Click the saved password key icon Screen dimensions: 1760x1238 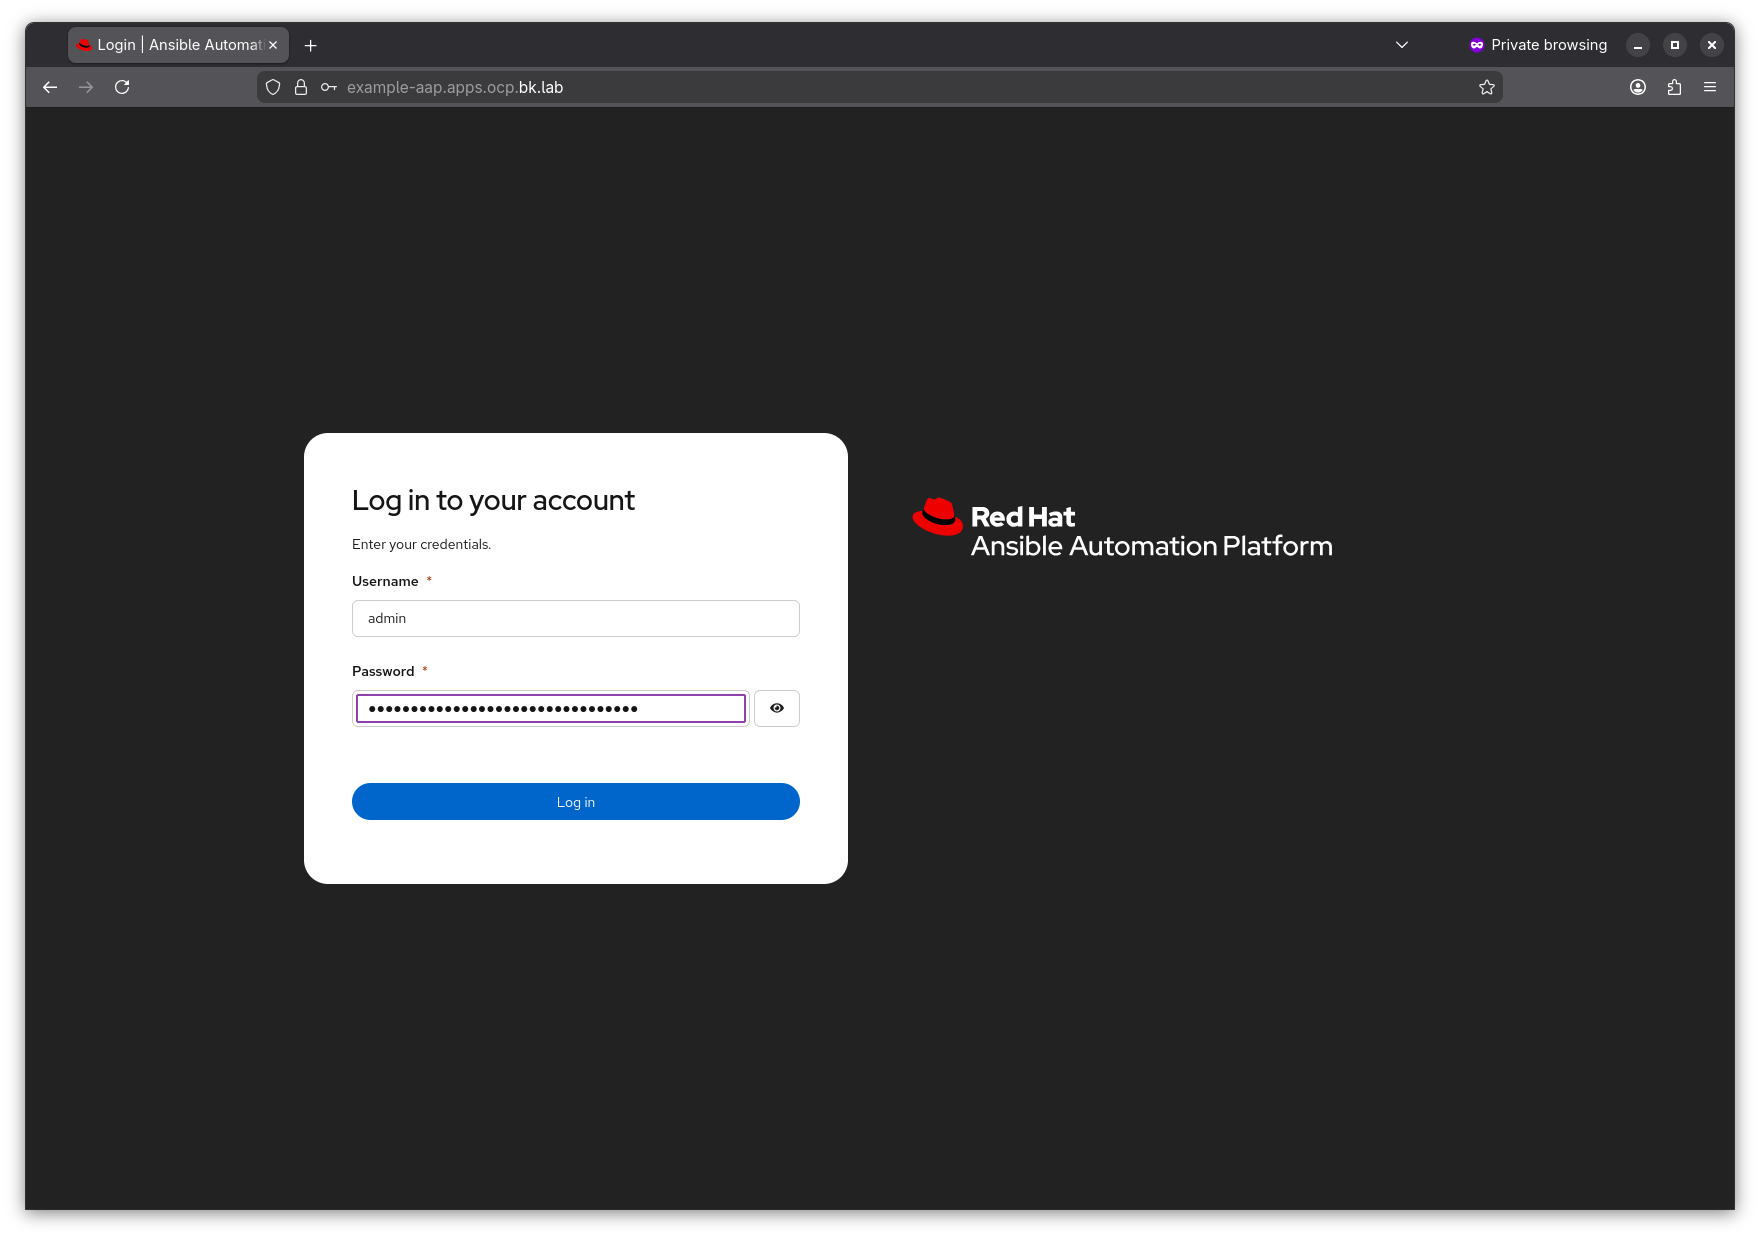click(x=328, y=87)
